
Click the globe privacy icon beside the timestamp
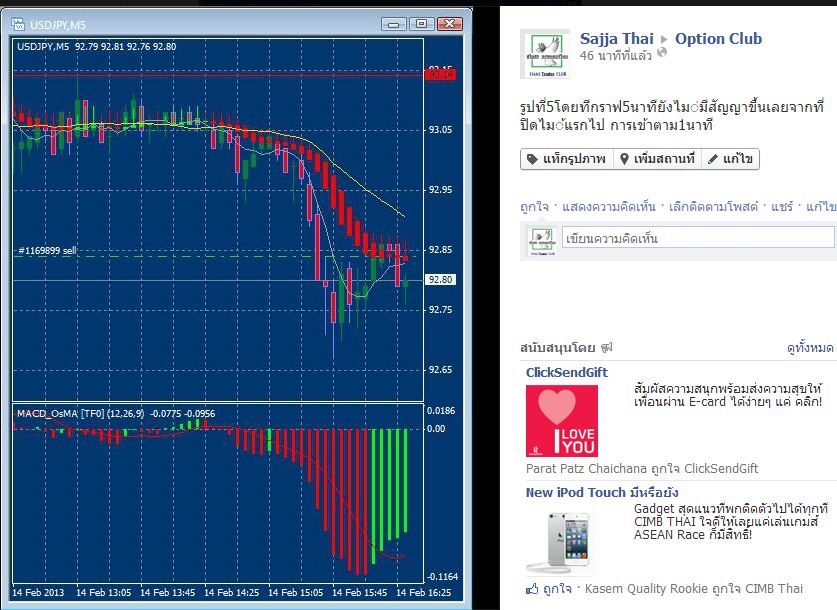coord(662,52)
